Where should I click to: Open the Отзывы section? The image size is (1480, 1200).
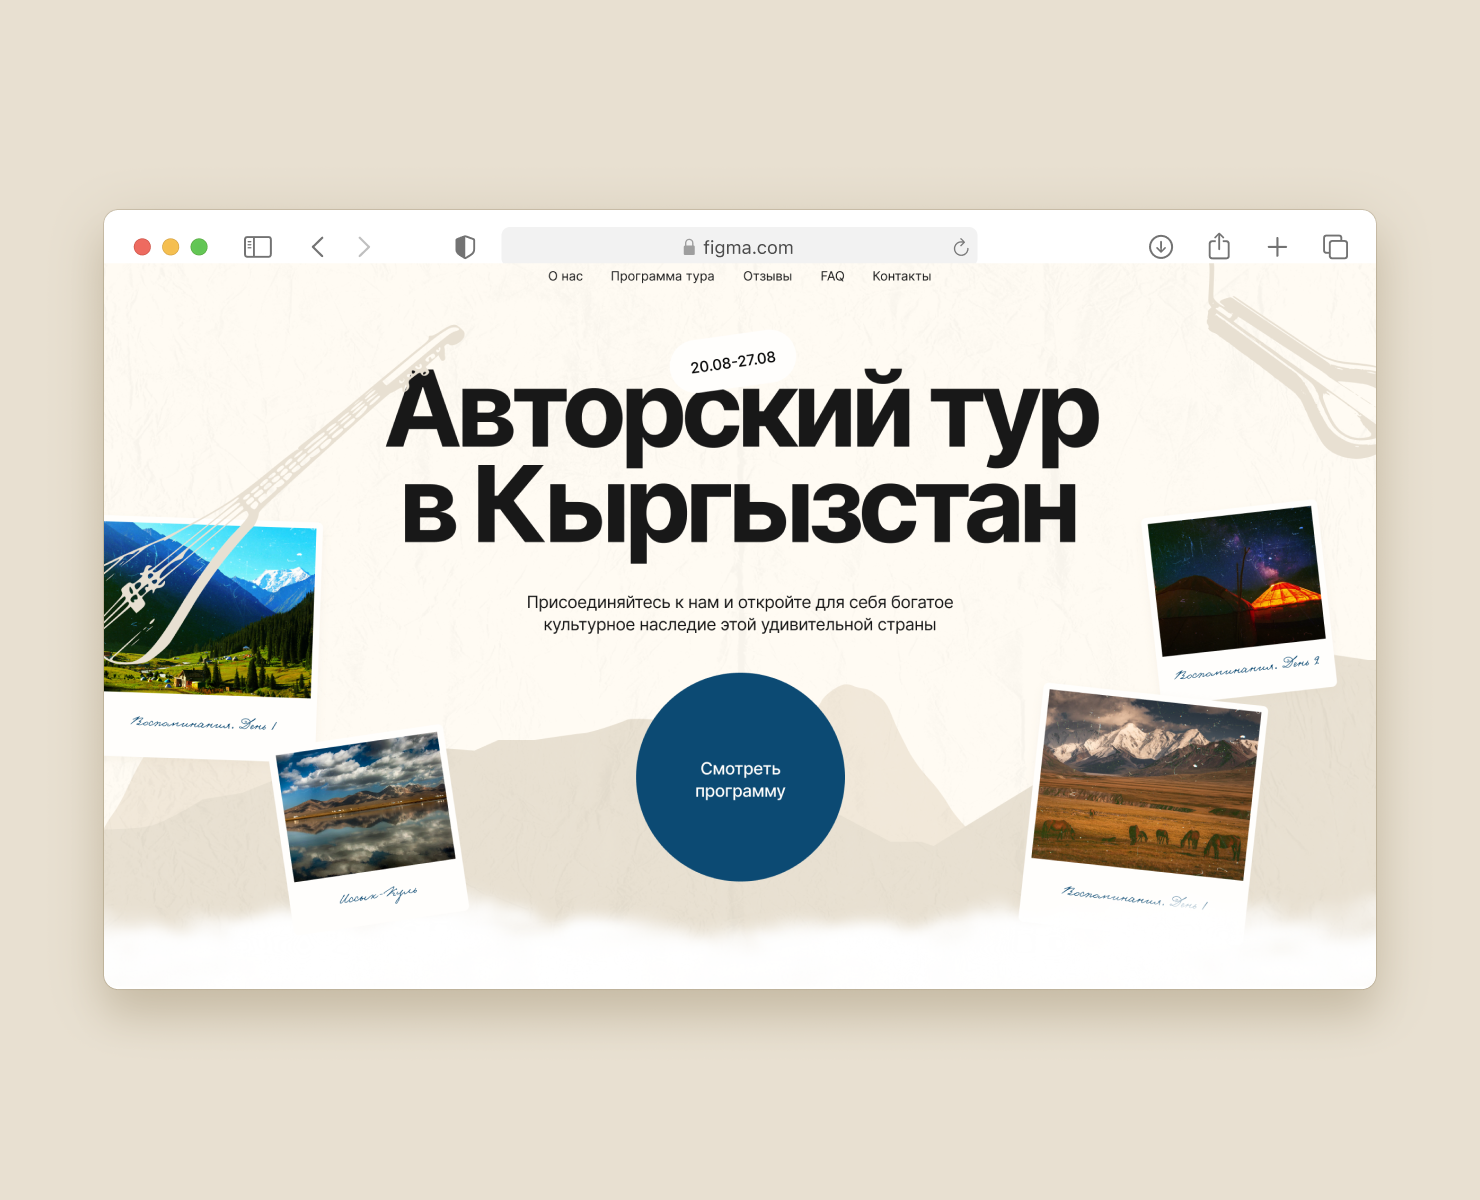tap(766, 276)
